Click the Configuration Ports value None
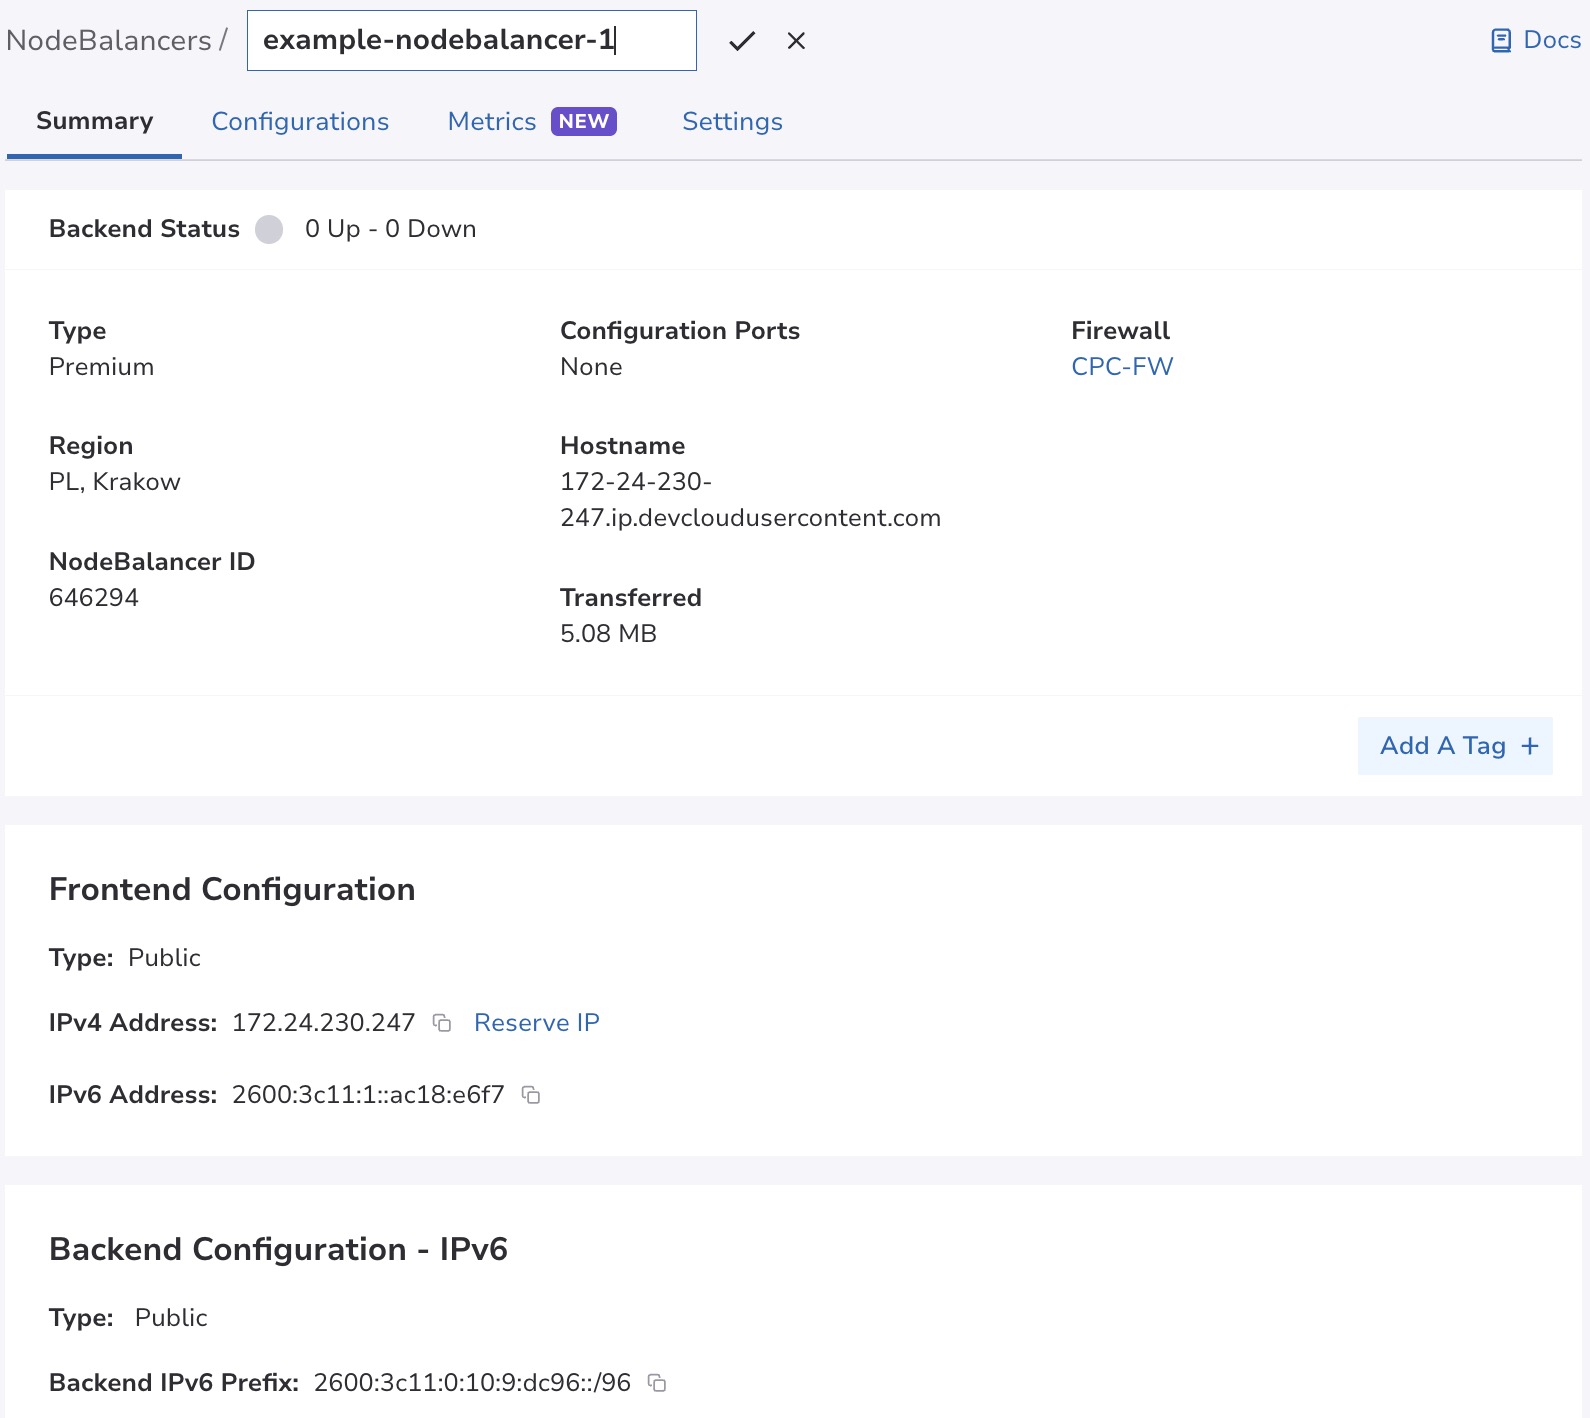The image size is (1590, 1418). (x=591, y=367)
